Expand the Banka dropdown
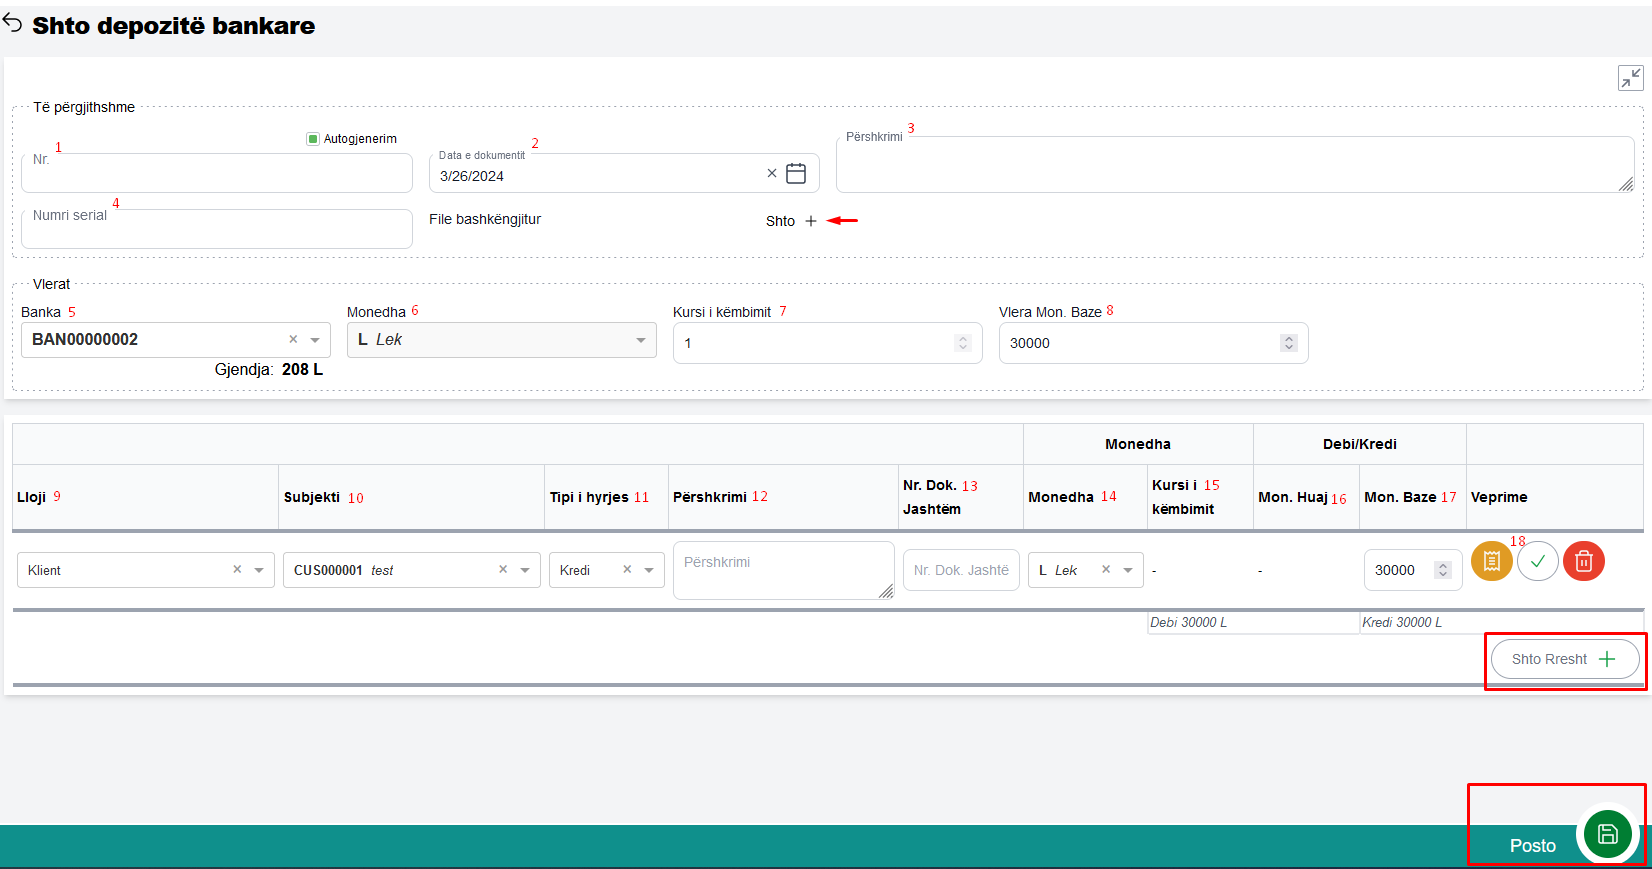The width and height of the screenshot is (1652, 869). (x=315, y=340)
